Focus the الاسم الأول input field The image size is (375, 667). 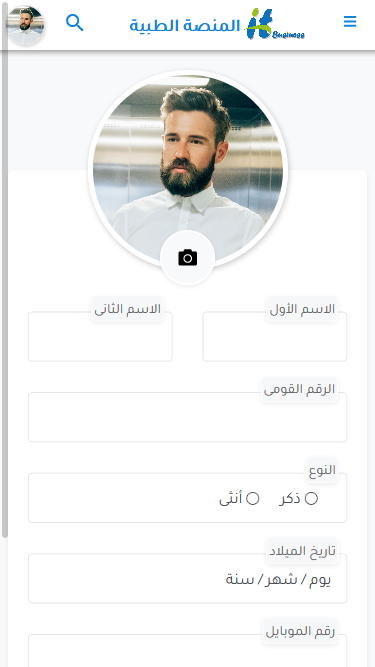click(x=275, y=336)
